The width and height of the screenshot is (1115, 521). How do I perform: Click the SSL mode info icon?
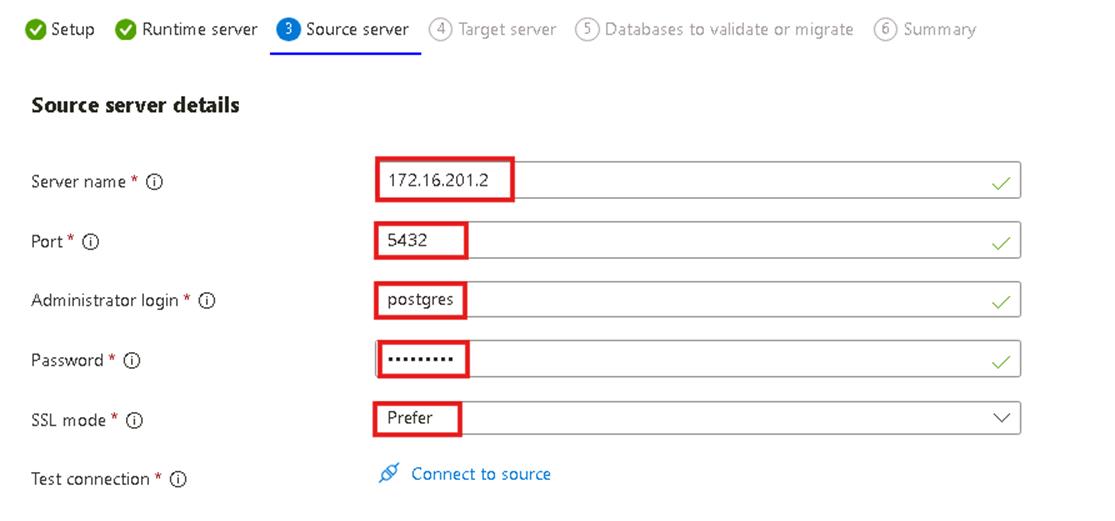click(x=135, y=421)
